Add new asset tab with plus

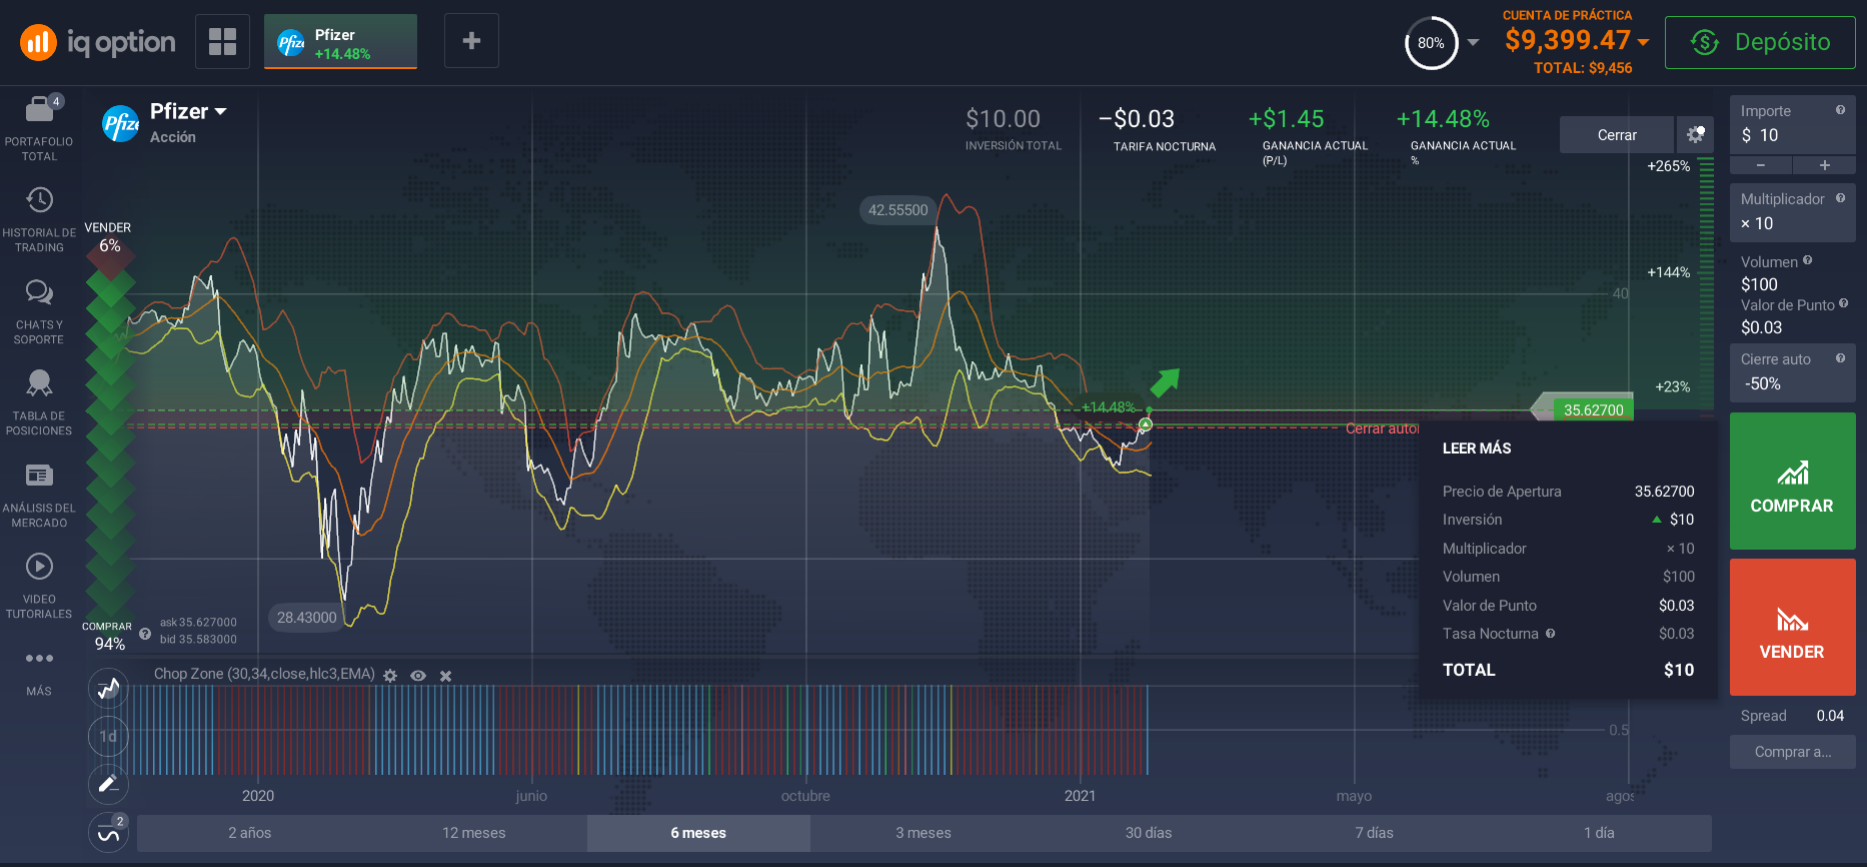[471, 41]
